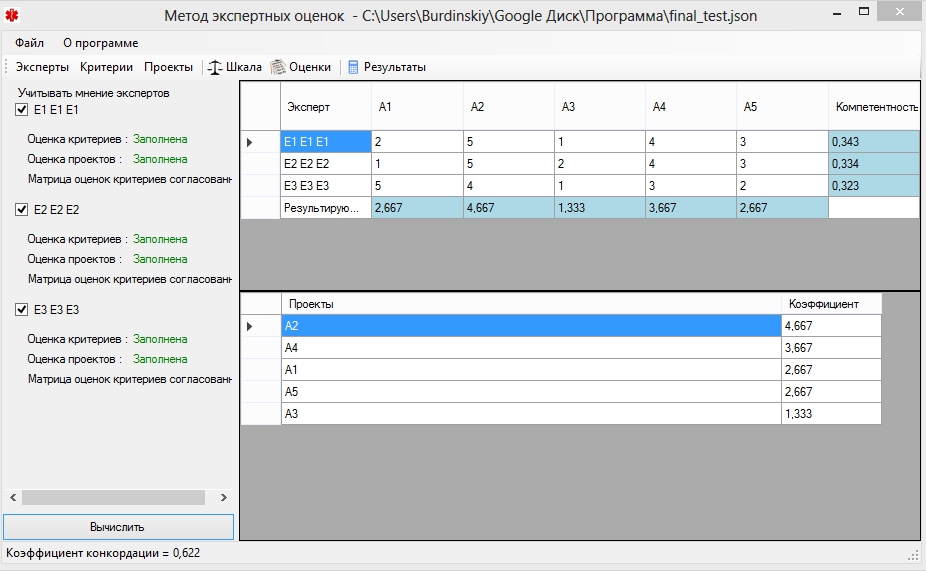Uncheck expert E3 E3 E3 checkbox

22,309
